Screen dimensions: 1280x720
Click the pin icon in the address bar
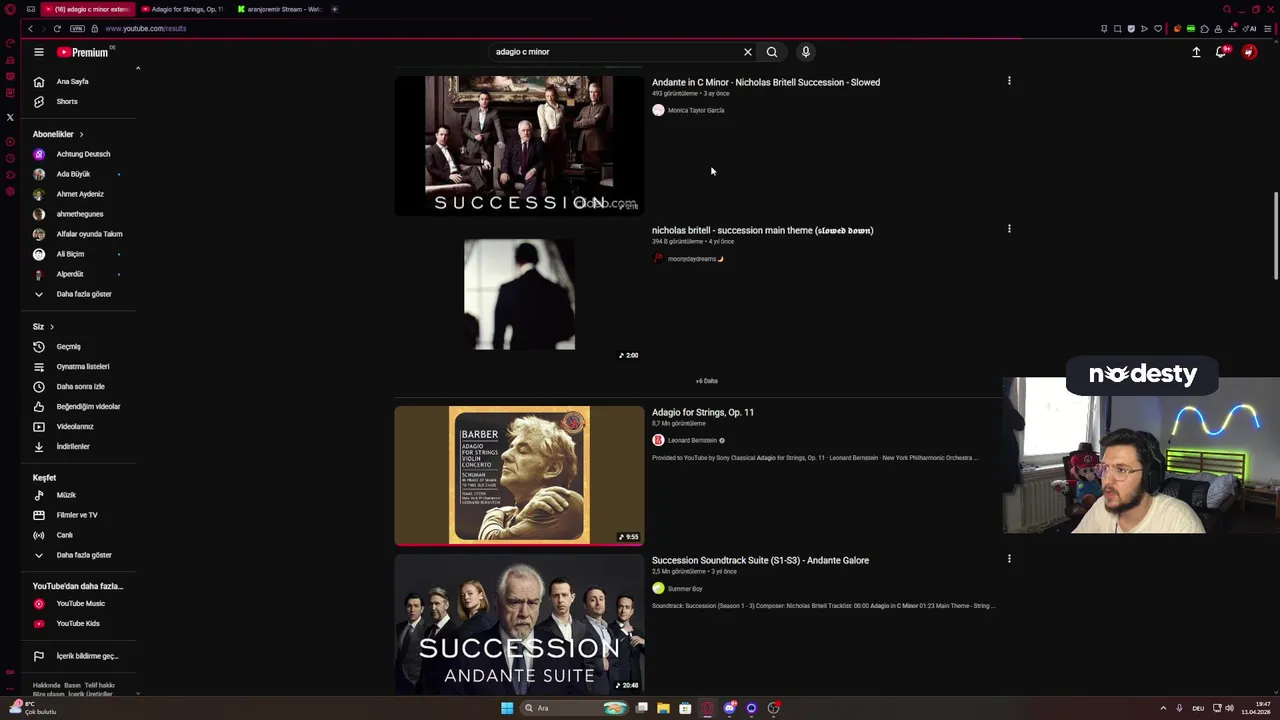[1104, 28]
